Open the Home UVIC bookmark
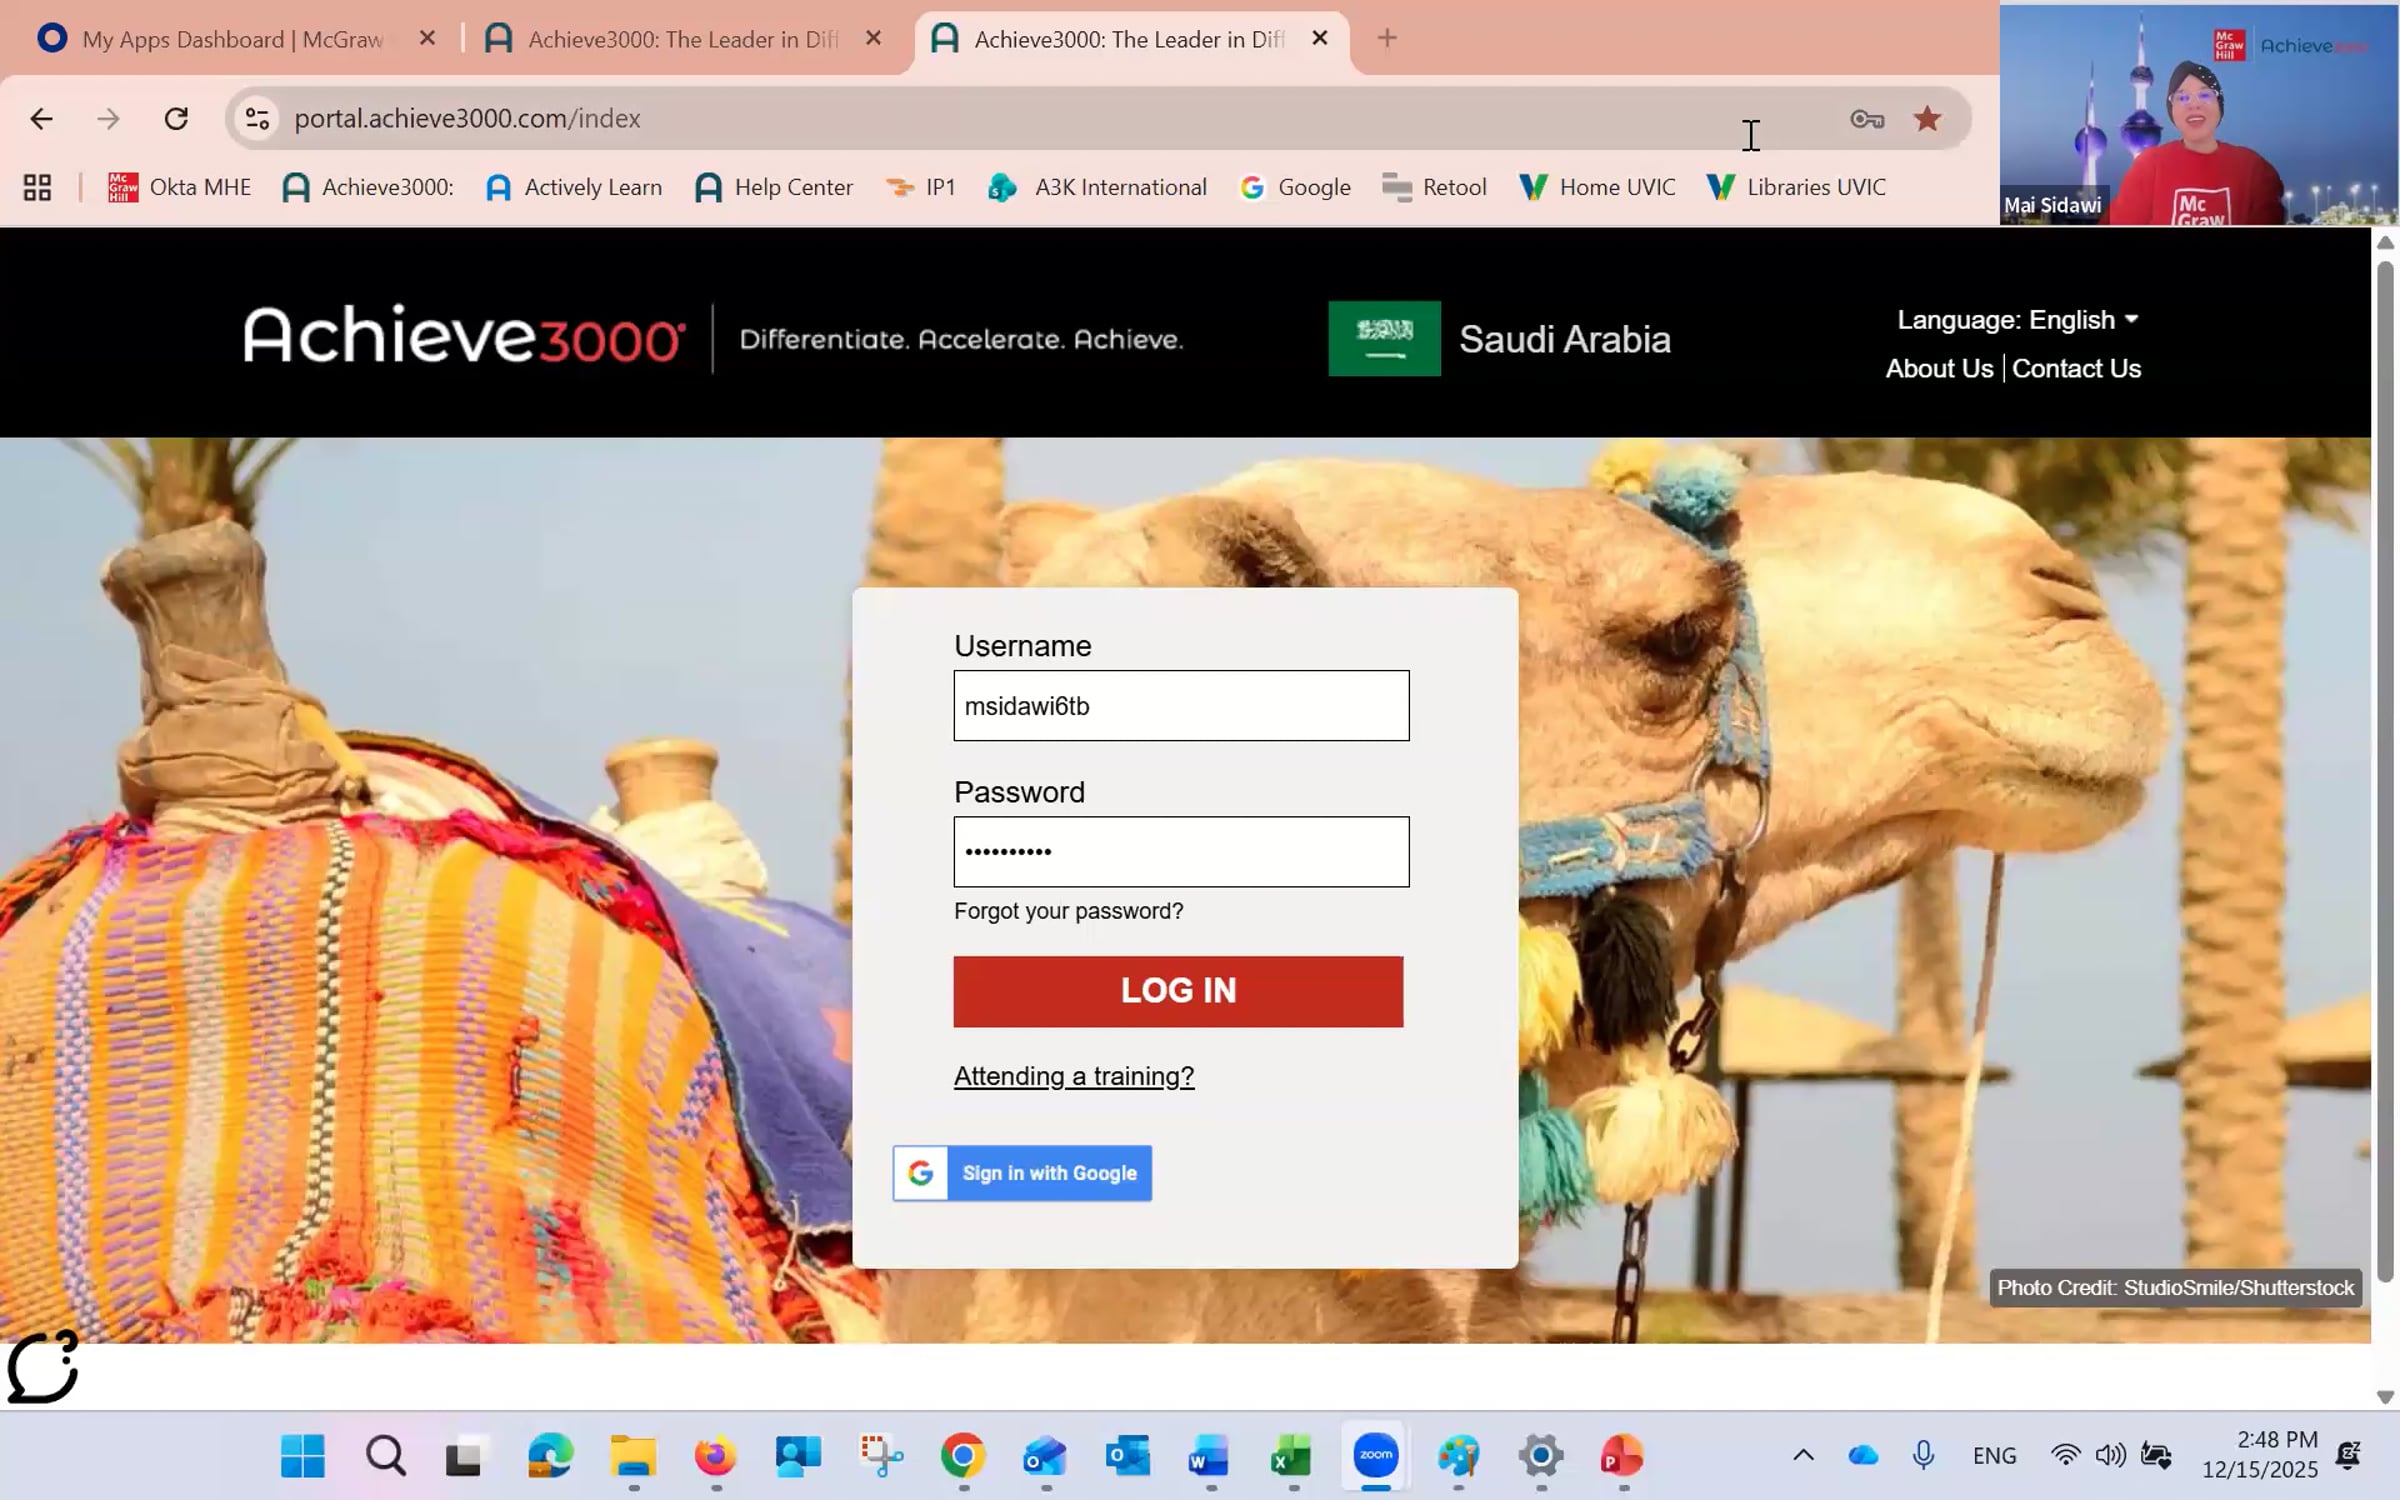This screenshot has width=2400, height=1500. tap(1598, 187)
